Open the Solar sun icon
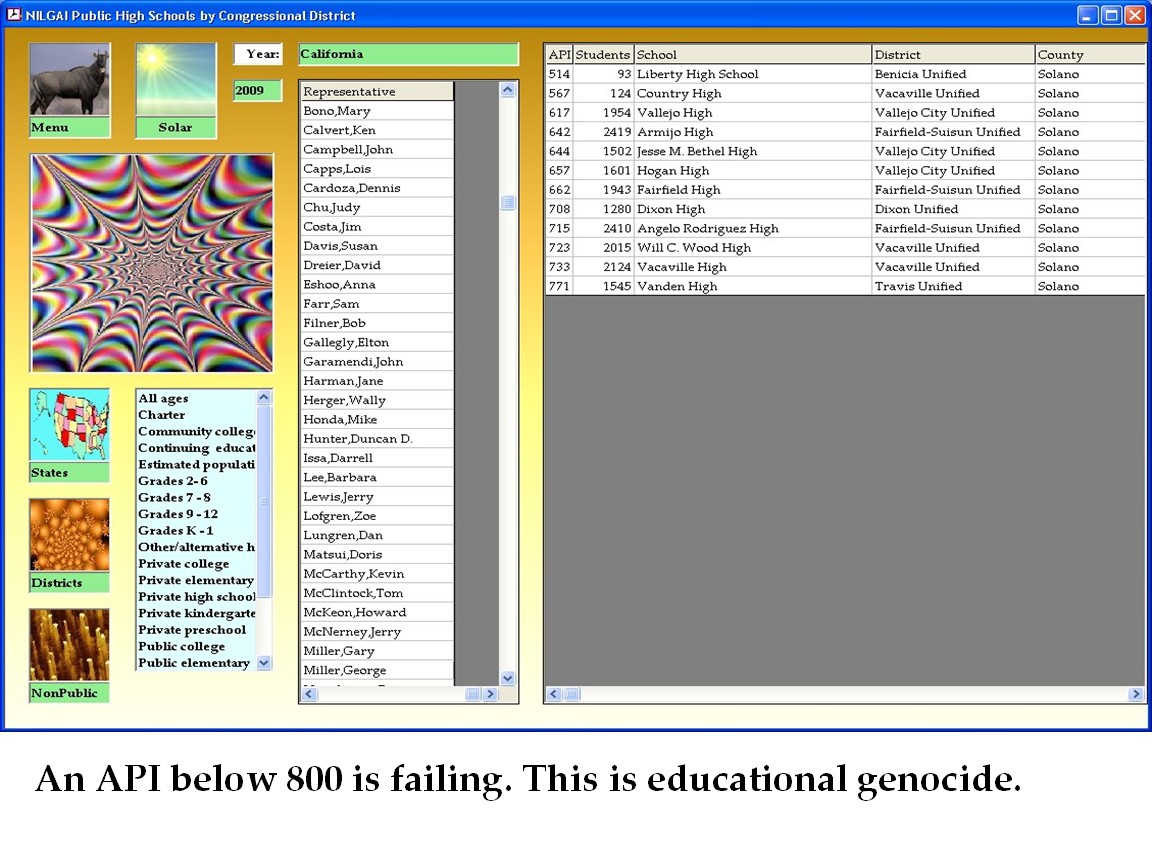Screen dimensions: 1152x864 pos(175,80)
